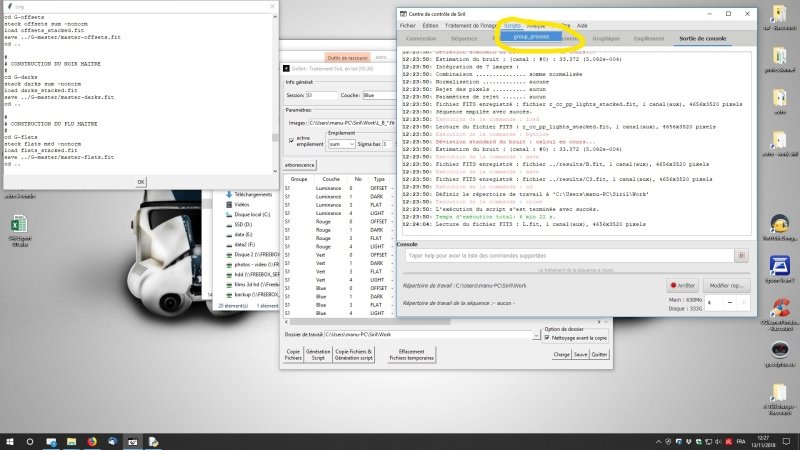Switch to the Séquence tab
This screenshot has width=800, height=450.
point(464,39)
